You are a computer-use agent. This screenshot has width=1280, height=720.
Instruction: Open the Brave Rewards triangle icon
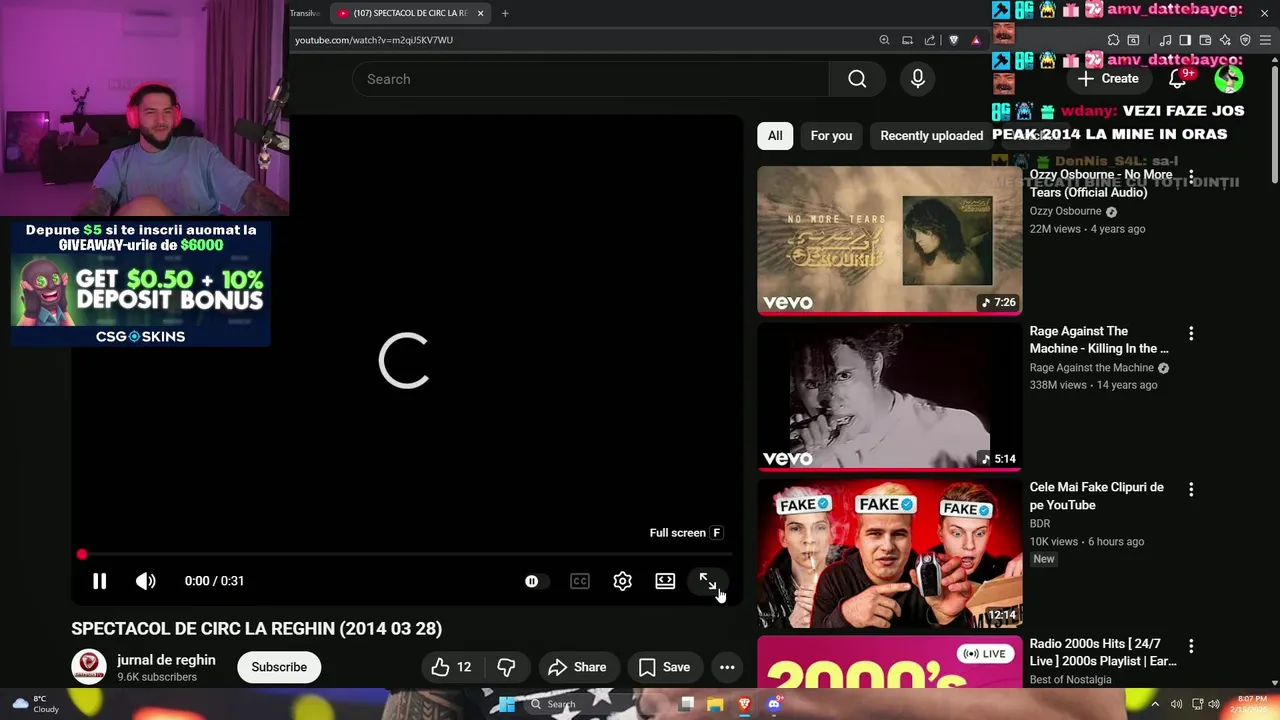976,40
